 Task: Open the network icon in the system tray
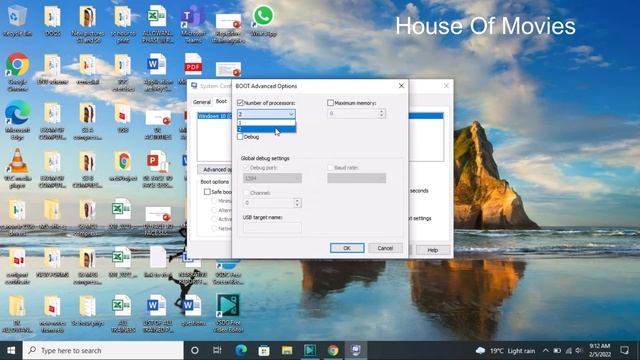569,351
